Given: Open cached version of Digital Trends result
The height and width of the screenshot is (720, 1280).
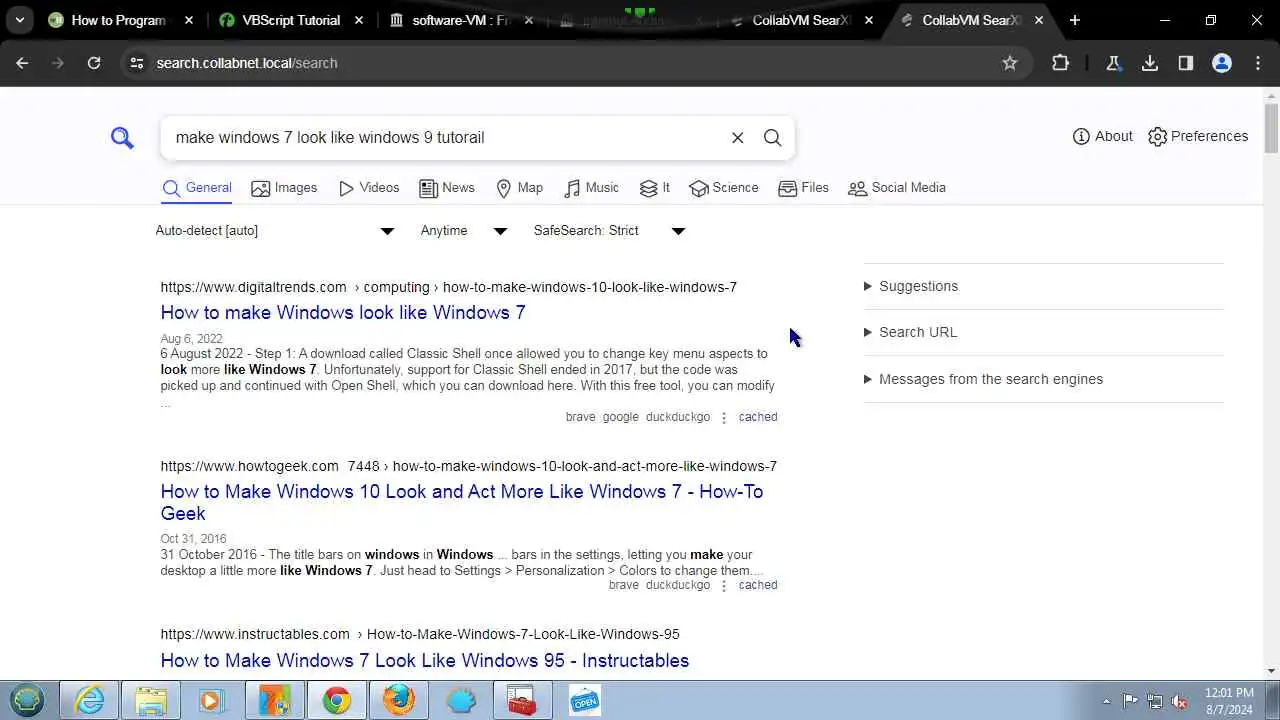Looking at the screenshot, I should click(758, 417).
